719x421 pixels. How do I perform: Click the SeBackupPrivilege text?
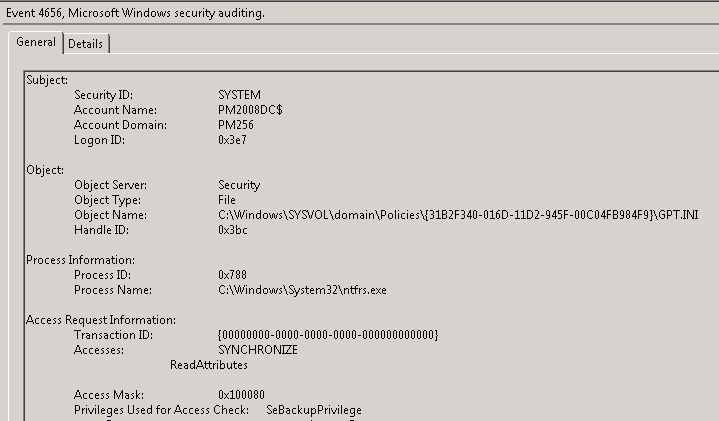pyautogui.click(x=314, y=410)
